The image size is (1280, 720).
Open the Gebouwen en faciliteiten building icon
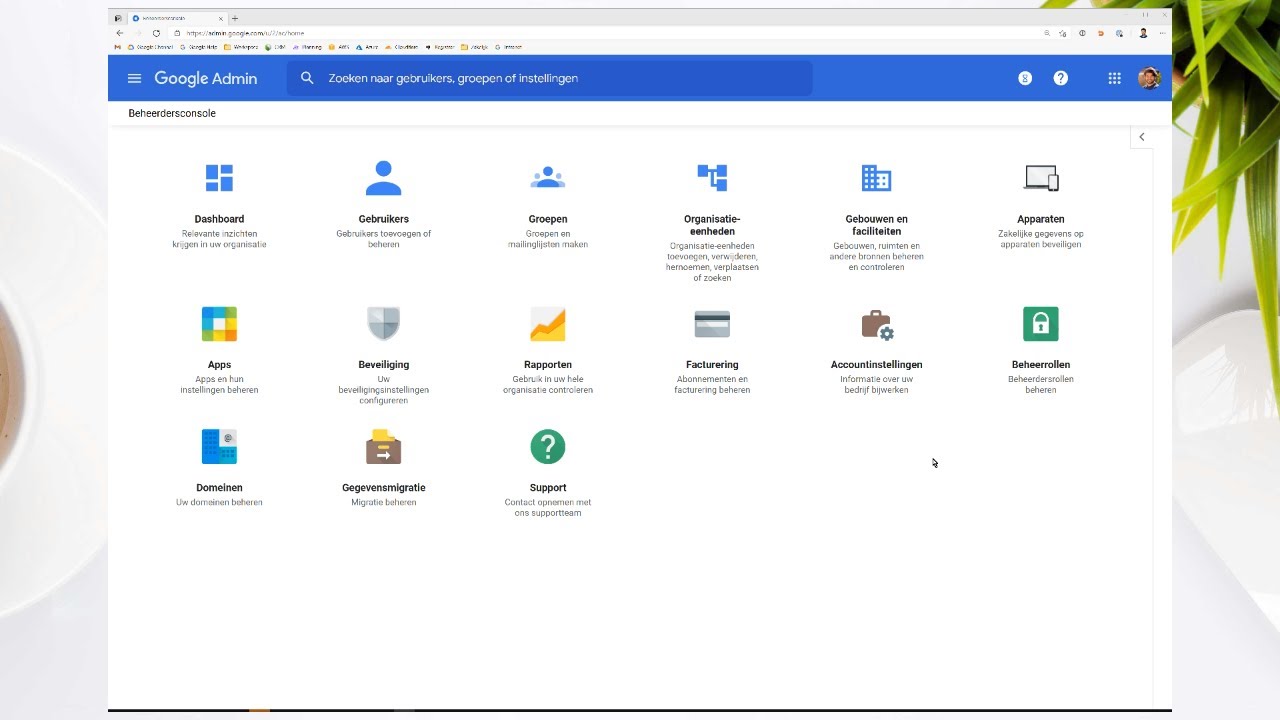point(876,178)
